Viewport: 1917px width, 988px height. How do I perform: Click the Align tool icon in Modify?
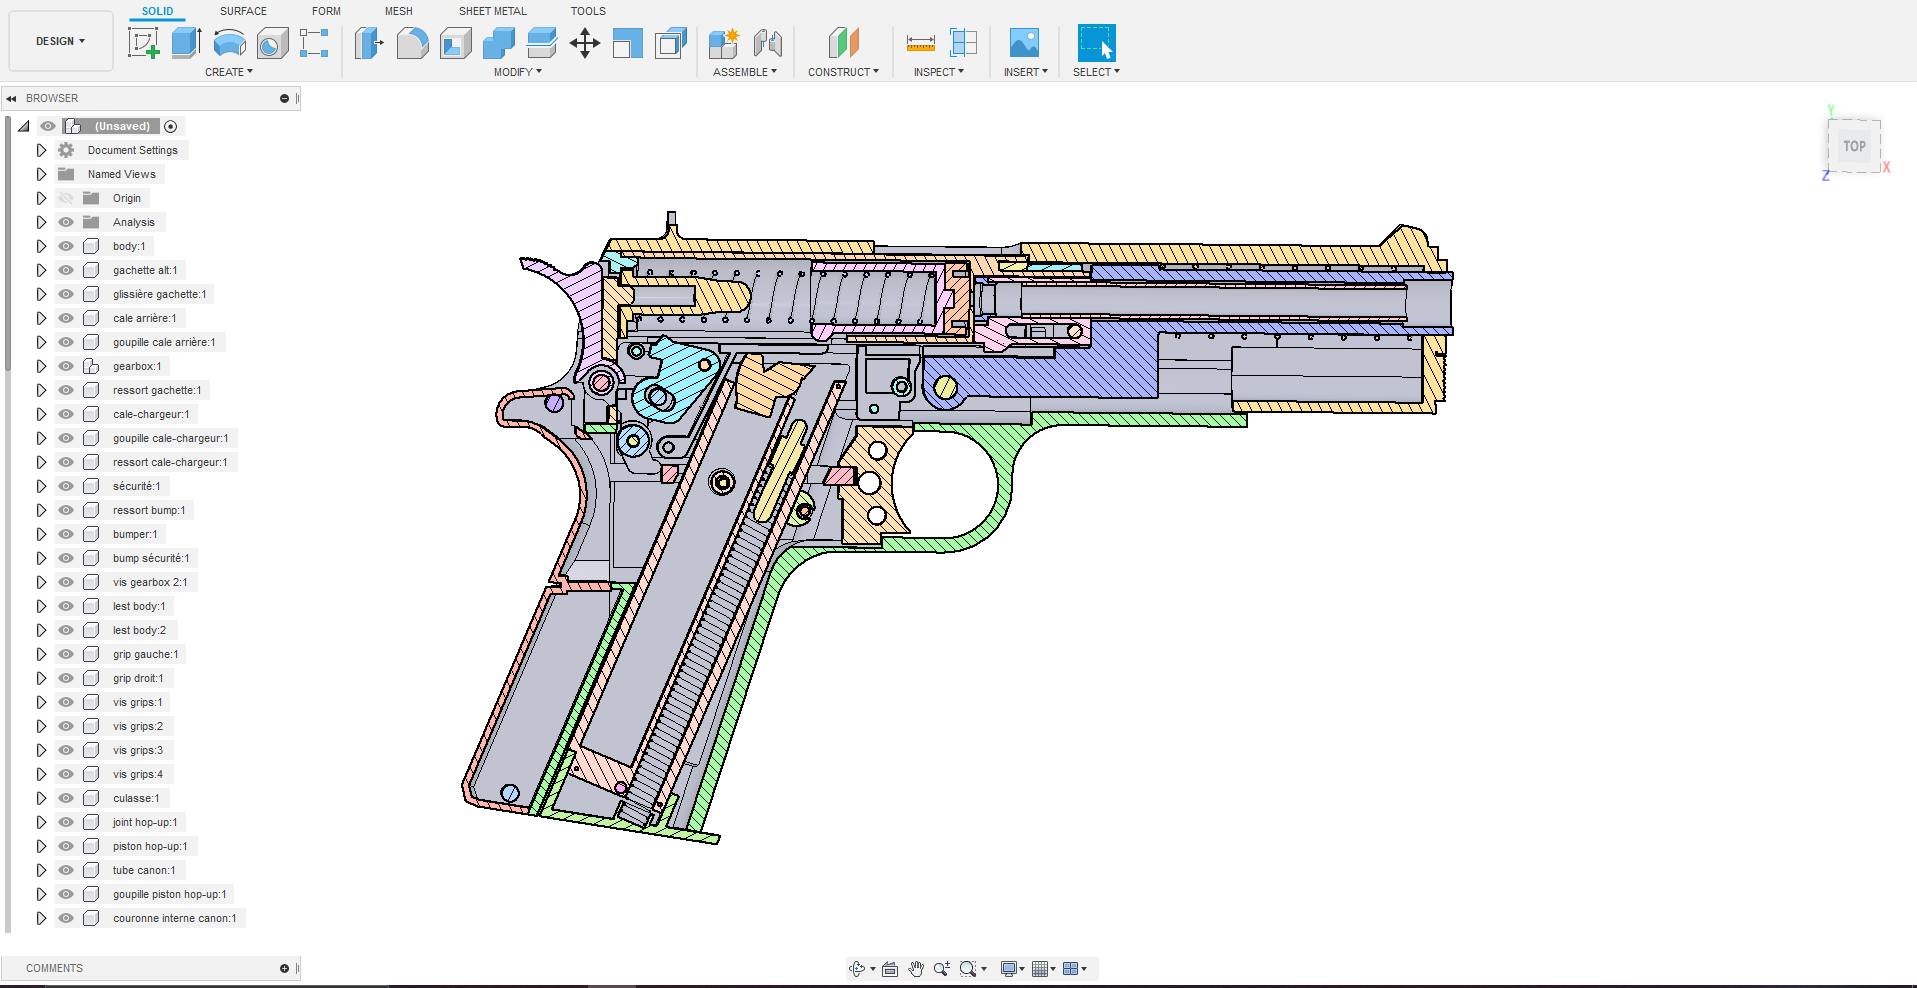pos(627,43)
